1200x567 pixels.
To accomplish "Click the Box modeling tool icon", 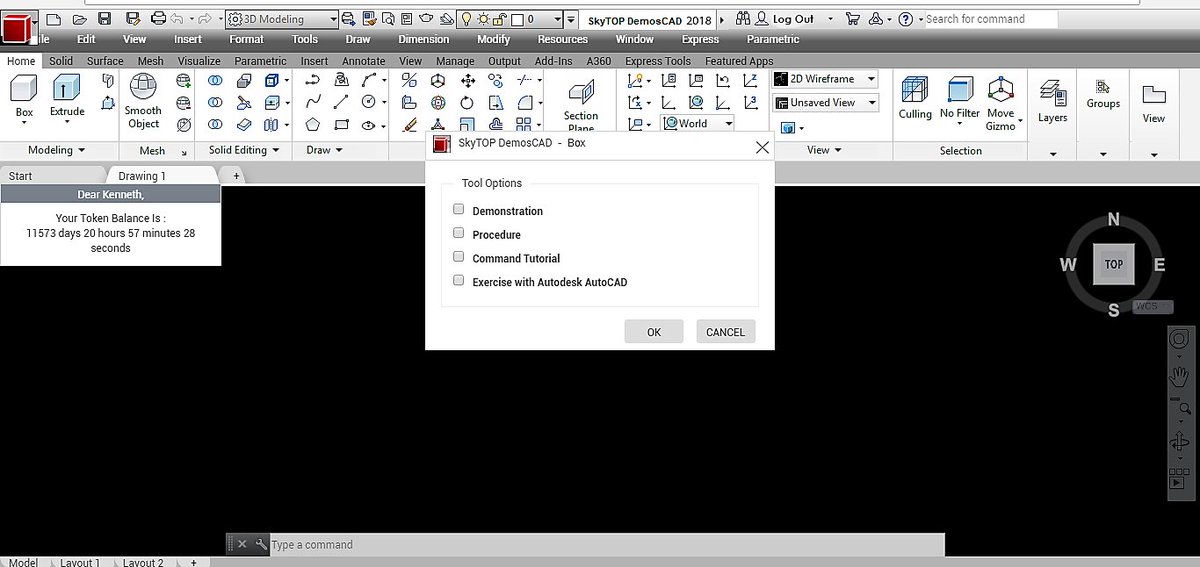I will tap(24, 89).
